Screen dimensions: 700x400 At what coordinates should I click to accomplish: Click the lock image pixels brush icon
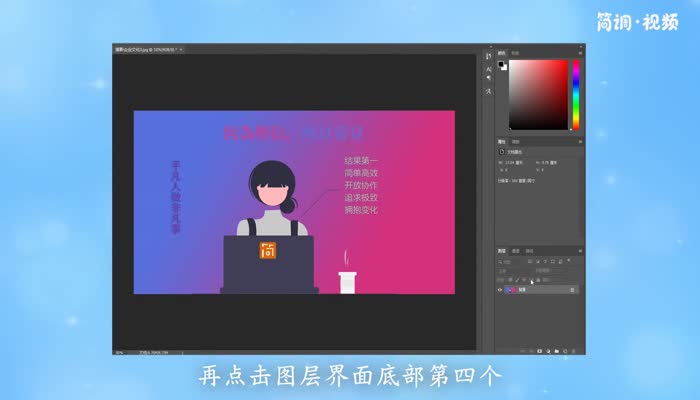516,279
